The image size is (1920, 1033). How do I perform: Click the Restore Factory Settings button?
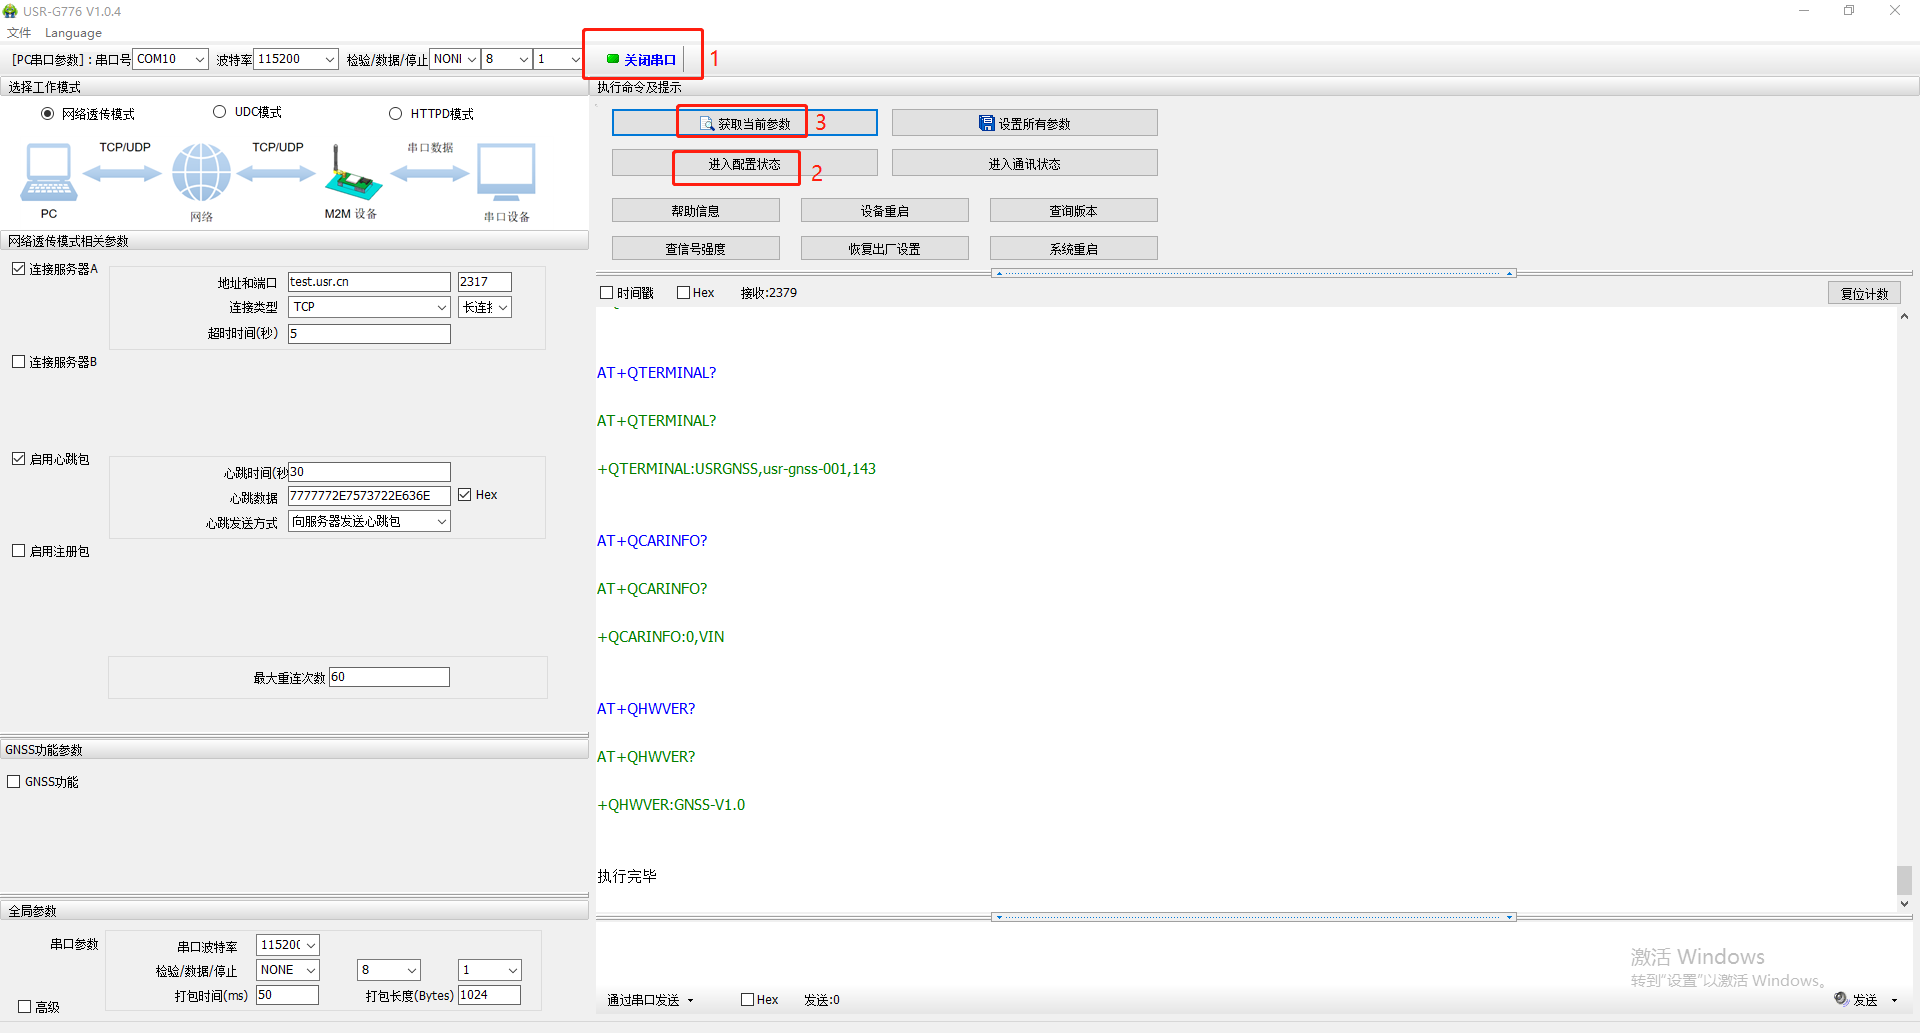click(x=884, y=248)
